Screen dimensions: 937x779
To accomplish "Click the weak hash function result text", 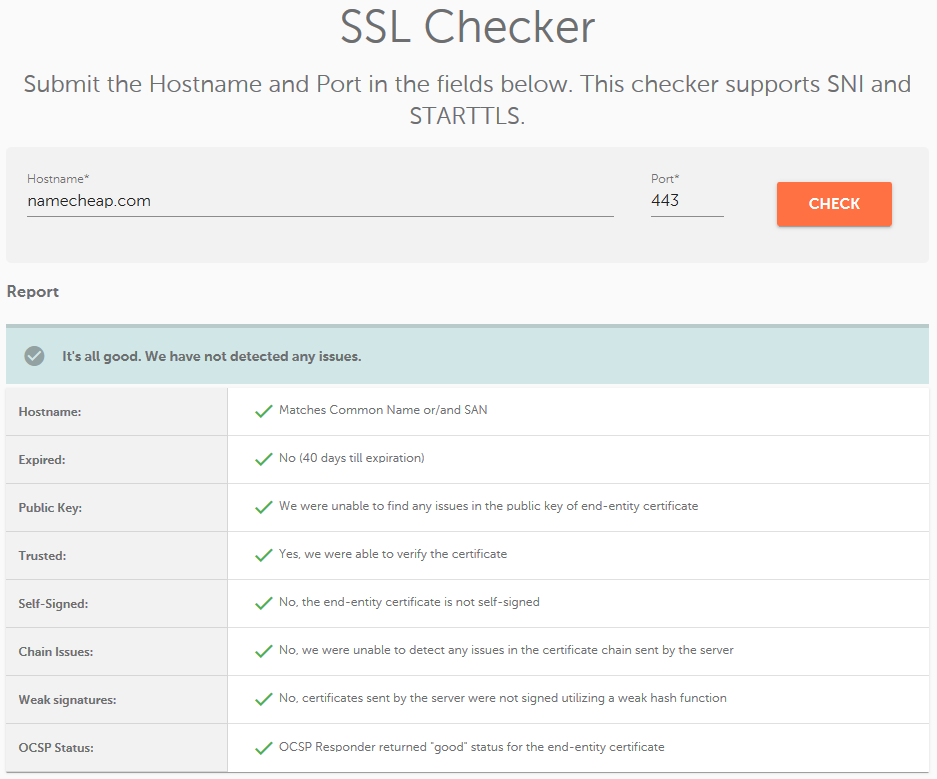I will tap(503, 698).
